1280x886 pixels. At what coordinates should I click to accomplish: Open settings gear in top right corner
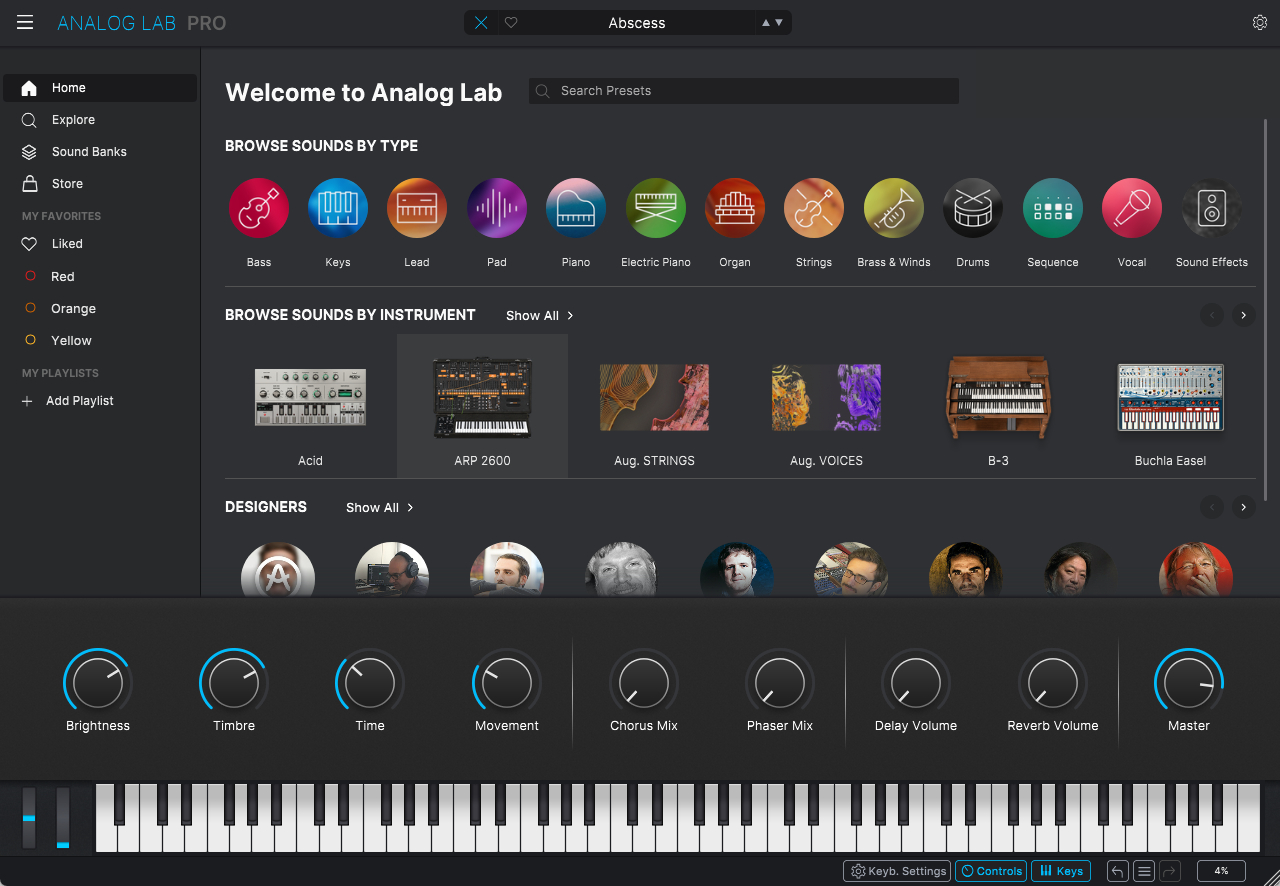(x=1260, y=23)
